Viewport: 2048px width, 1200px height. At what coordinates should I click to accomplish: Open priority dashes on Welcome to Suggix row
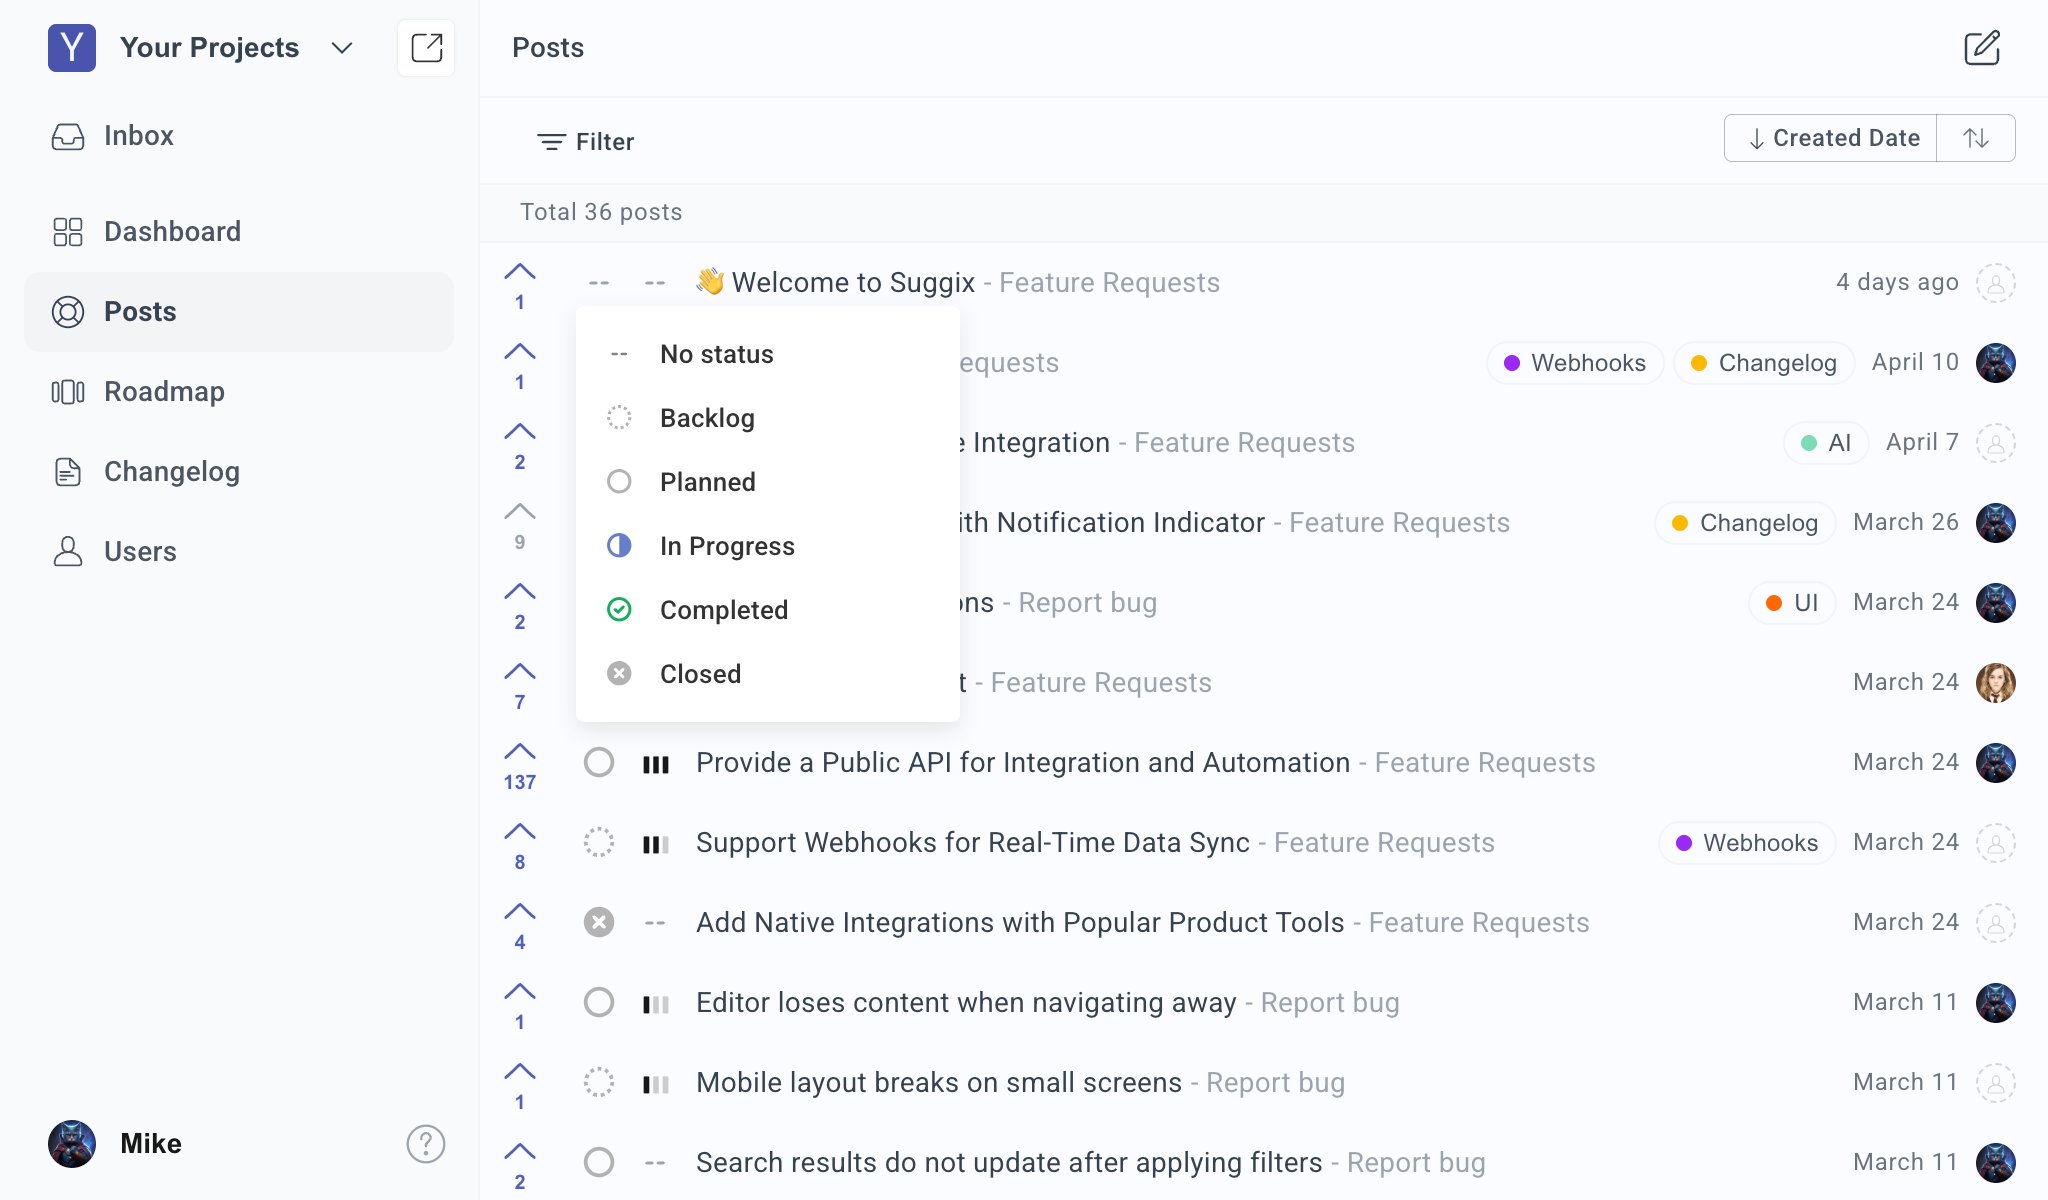pyautogui.click(x=655, y=283)
